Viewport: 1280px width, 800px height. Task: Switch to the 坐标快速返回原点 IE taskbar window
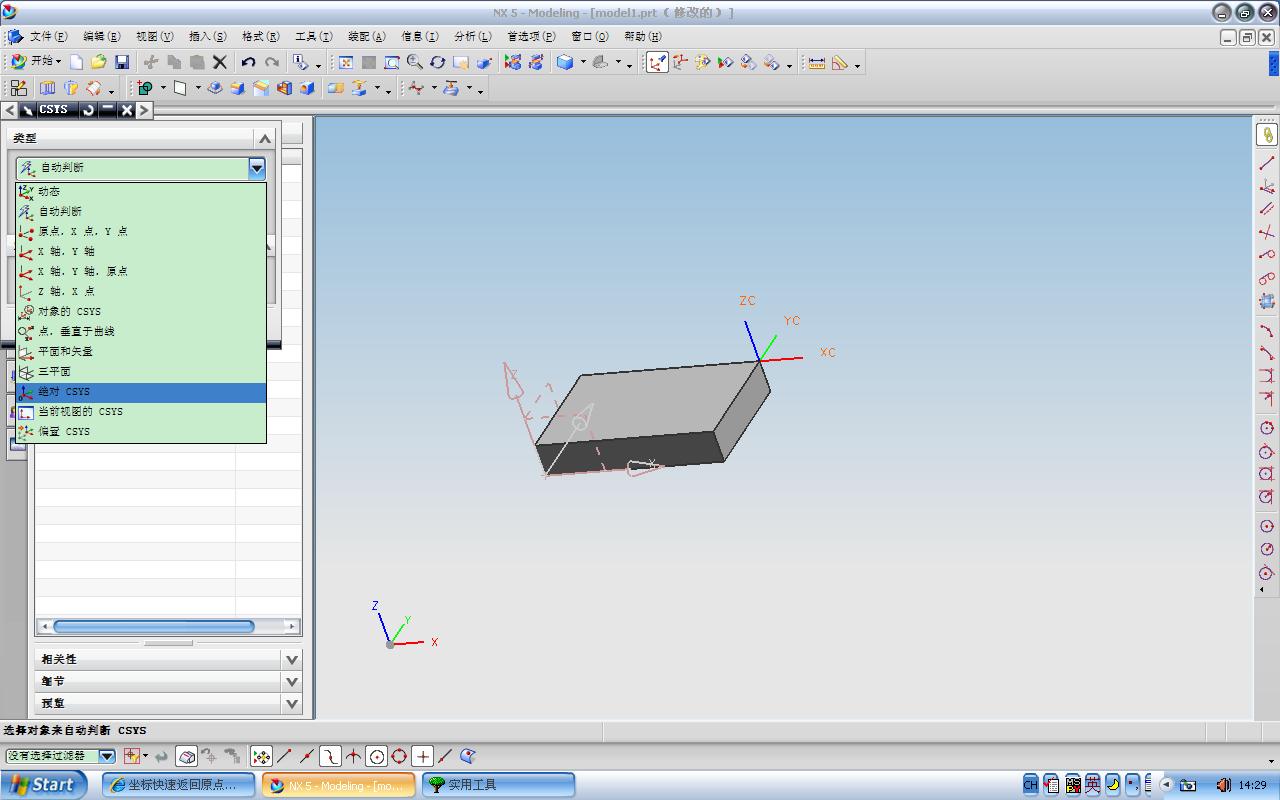coord(178,785)
